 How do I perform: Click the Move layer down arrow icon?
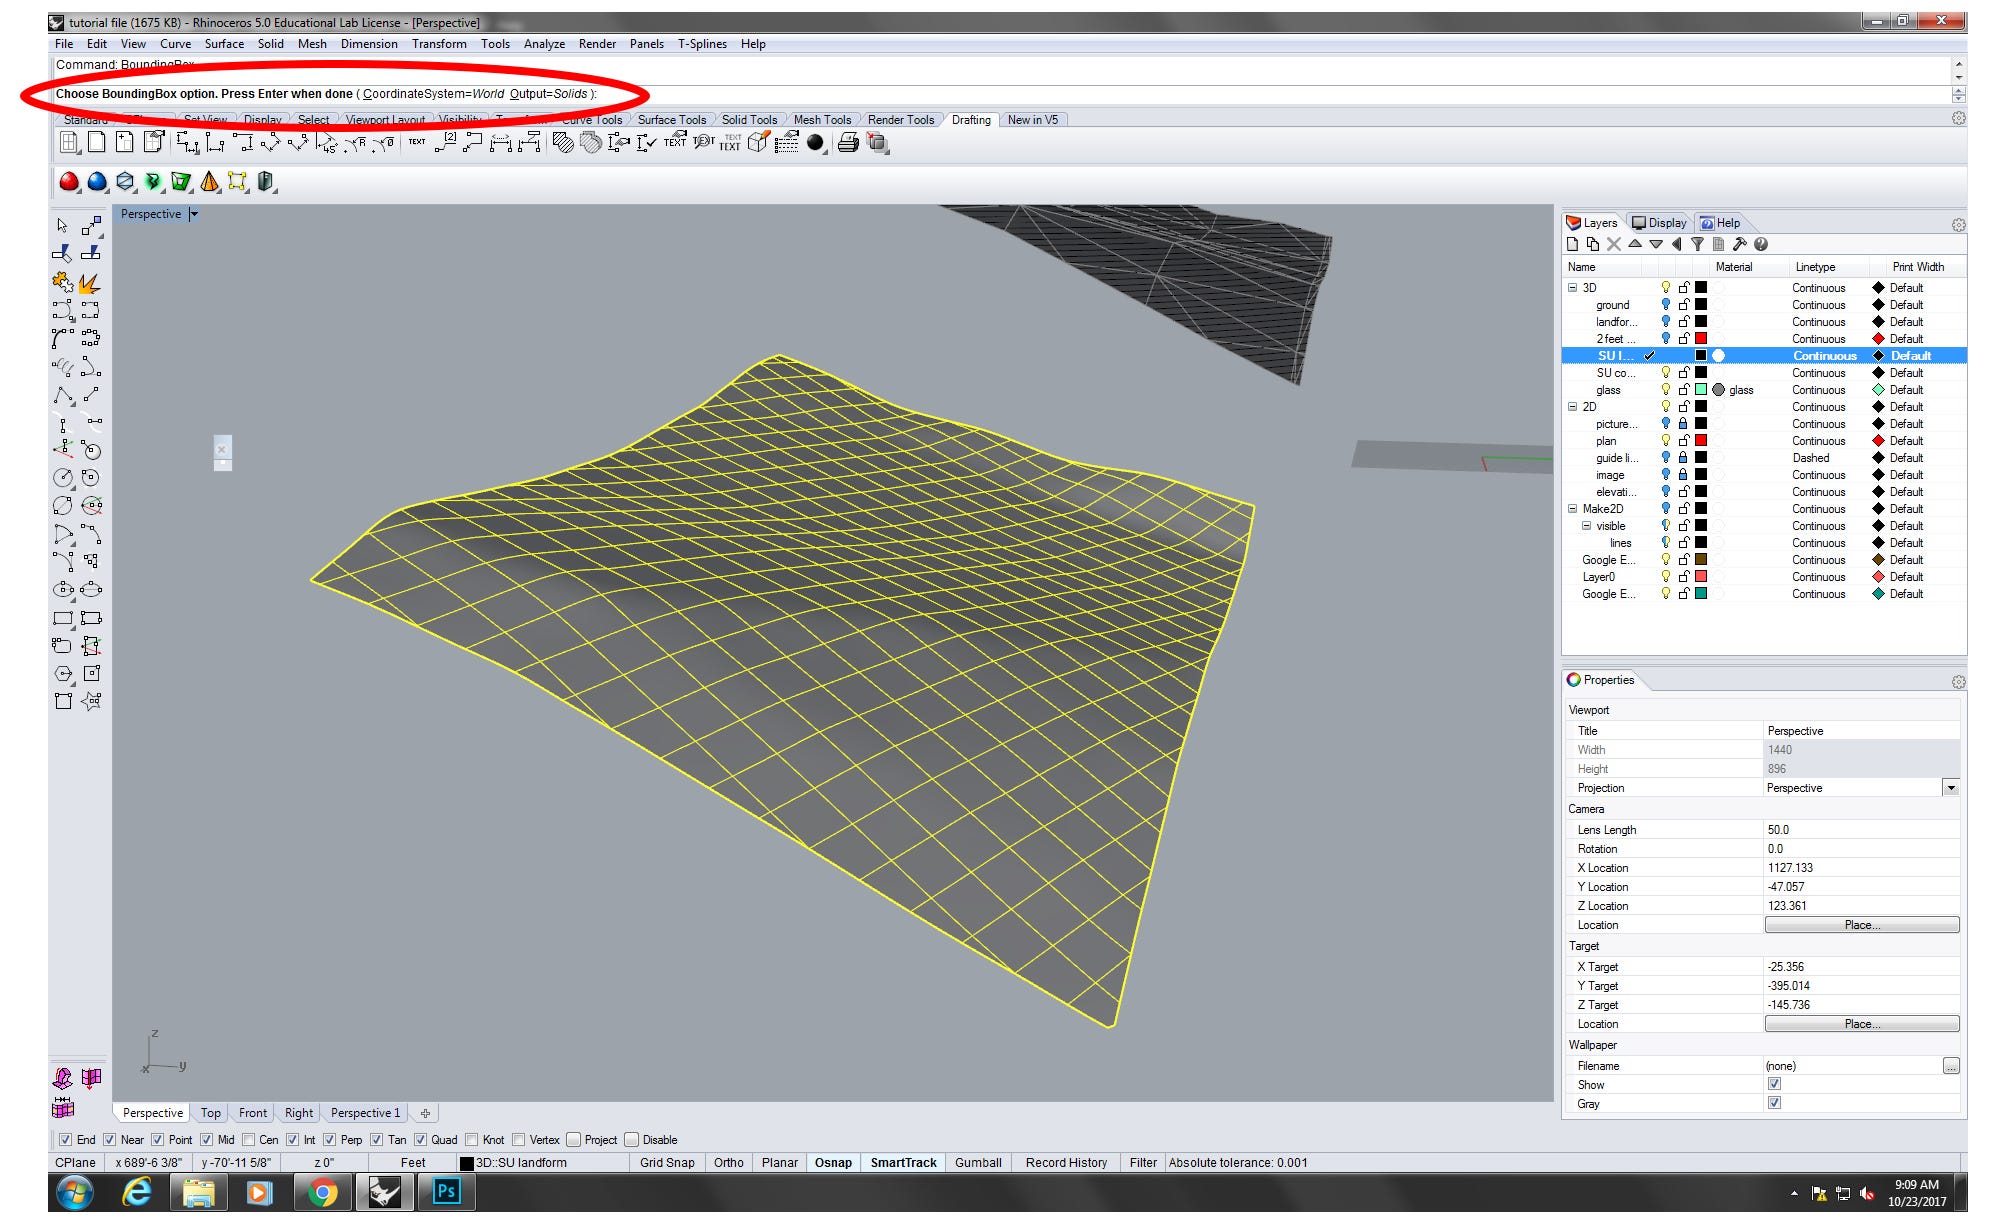pos(1656,244)
